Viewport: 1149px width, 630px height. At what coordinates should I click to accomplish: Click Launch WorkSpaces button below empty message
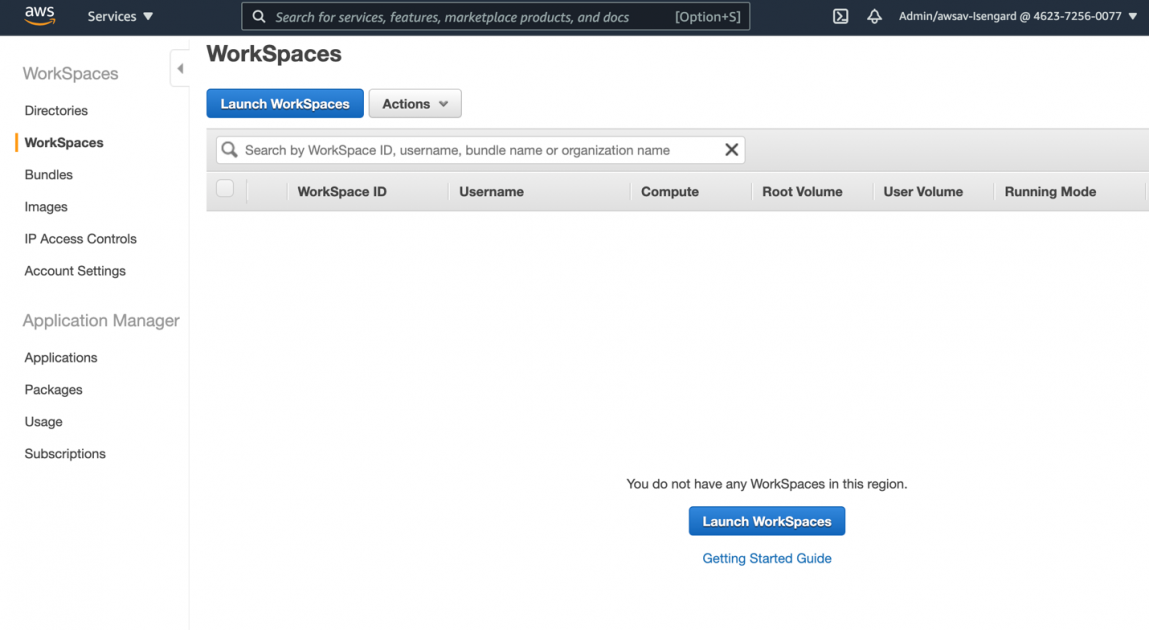(766, 521)
